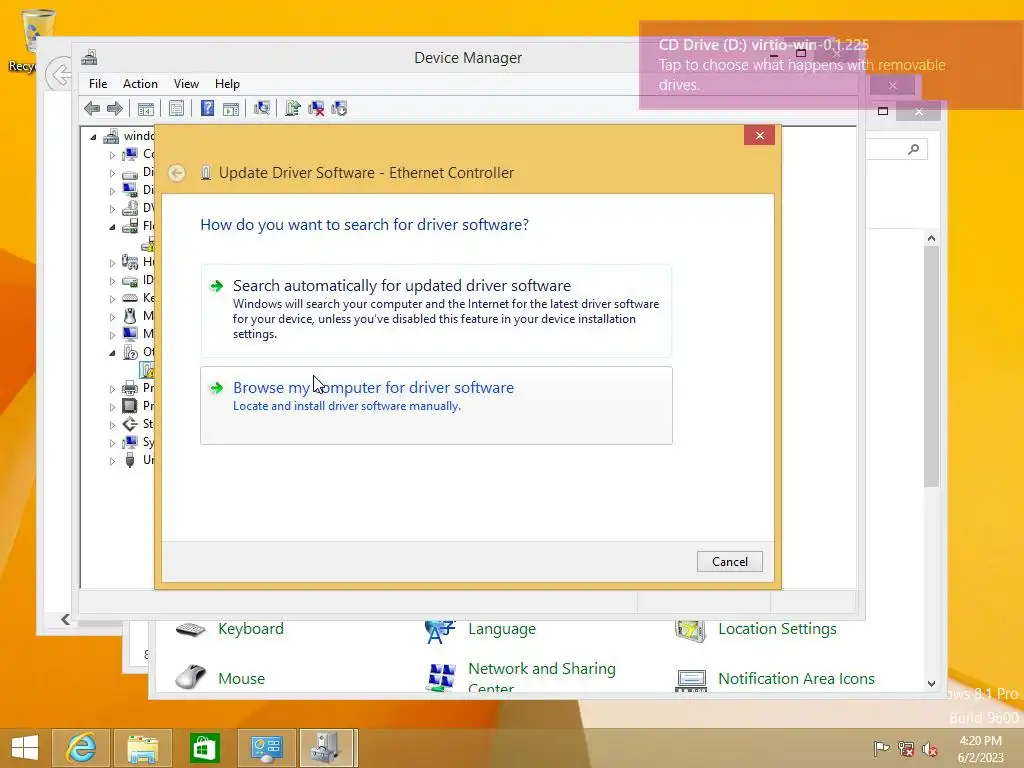The height and width of the screenshot is (768, 1024).
Task: Select the USB controllers plug icon in device tree
Action: click(130, 460)
